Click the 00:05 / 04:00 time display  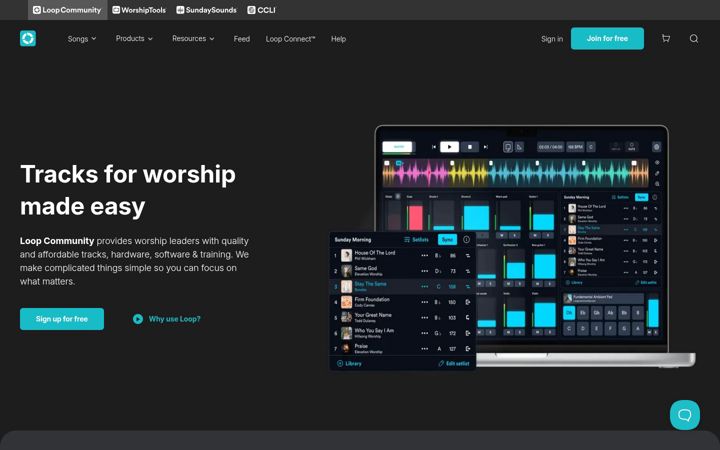click(551, 147)
